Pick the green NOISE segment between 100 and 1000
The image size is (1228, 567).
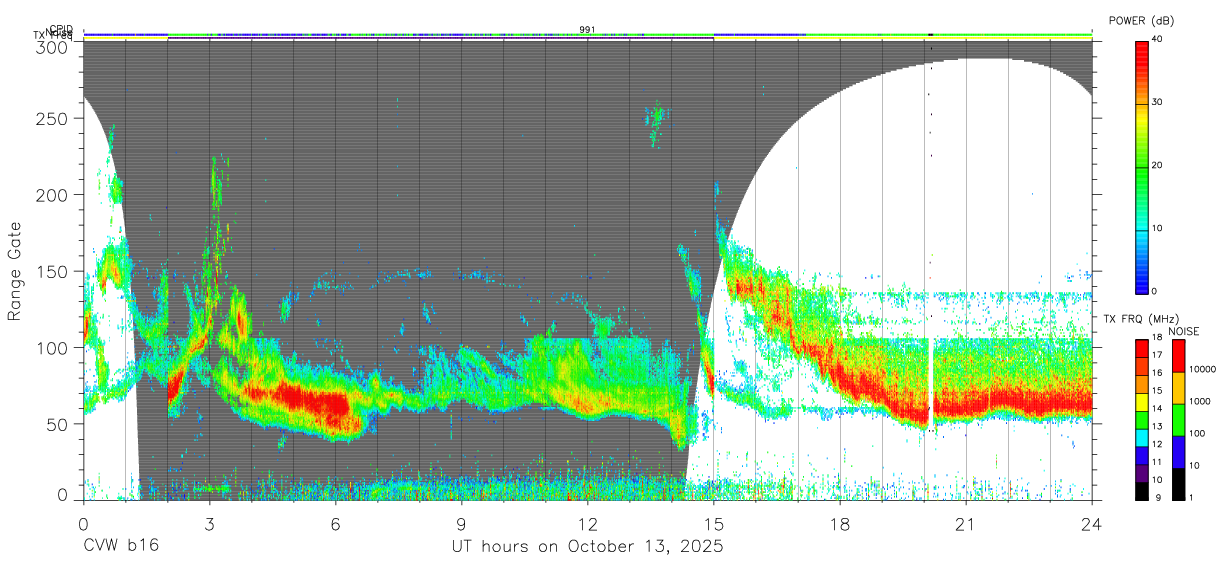point(1179,419)
